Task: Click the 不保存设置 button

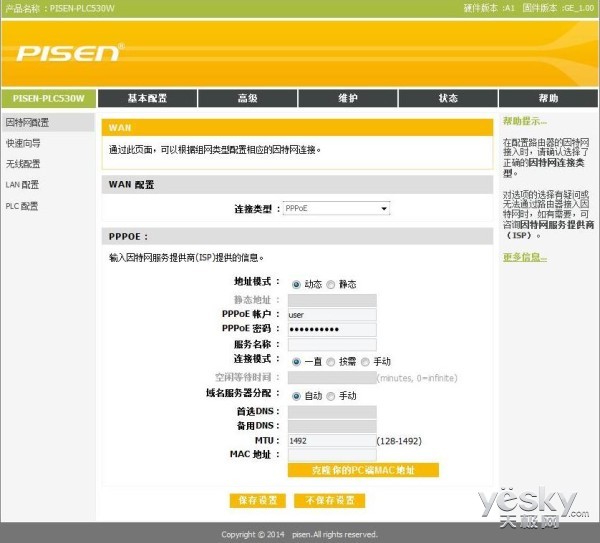Action: 329,501
